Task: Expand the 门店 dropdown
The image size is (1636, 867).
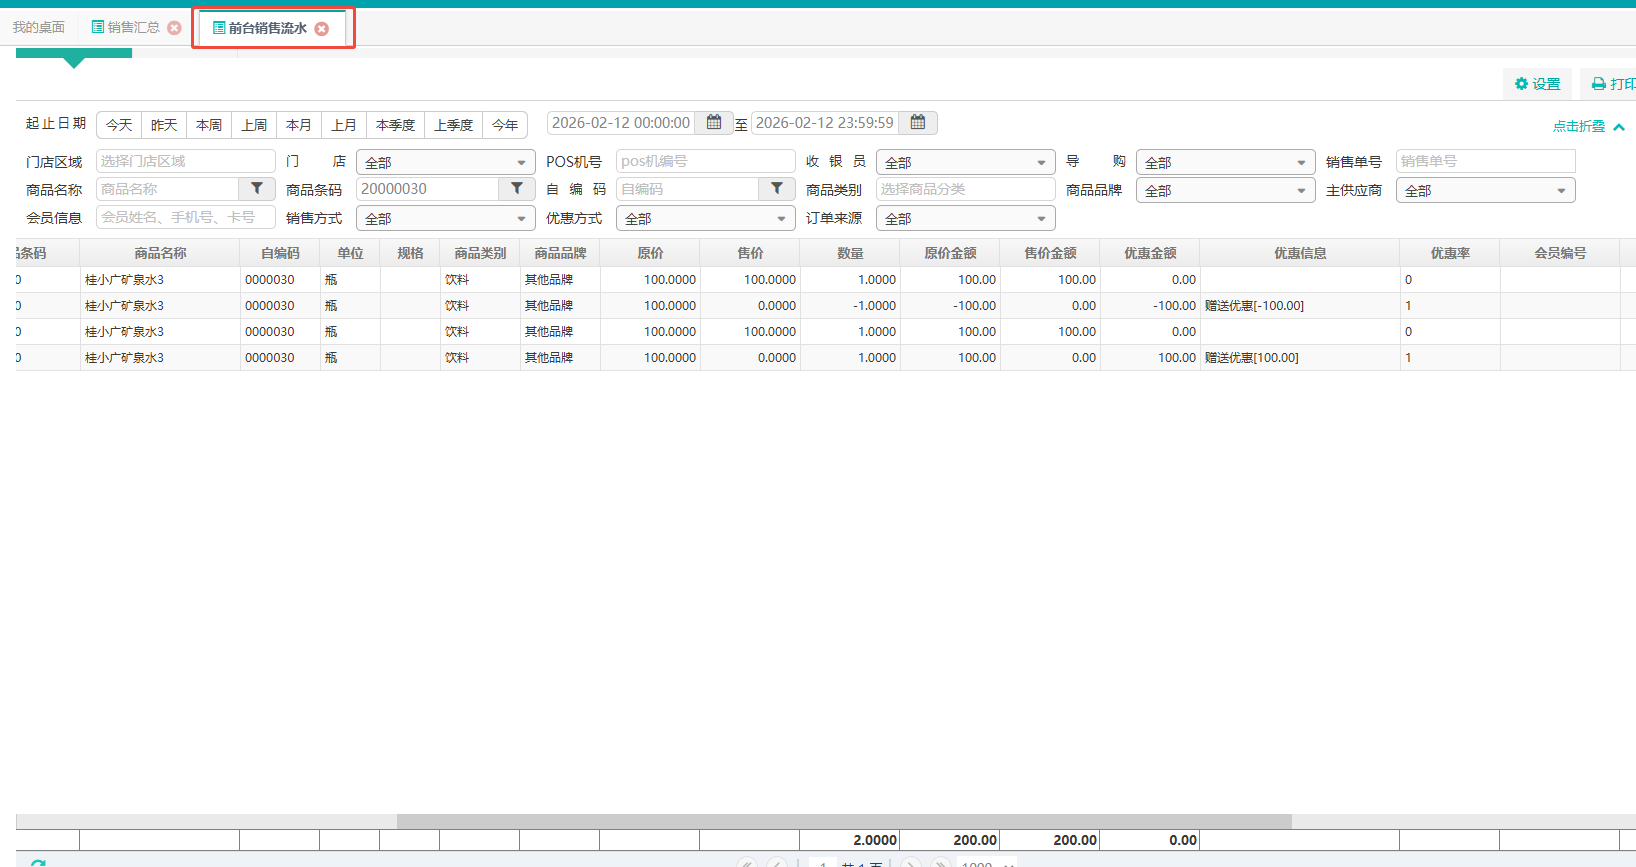Action: click(x=445, y=162)
